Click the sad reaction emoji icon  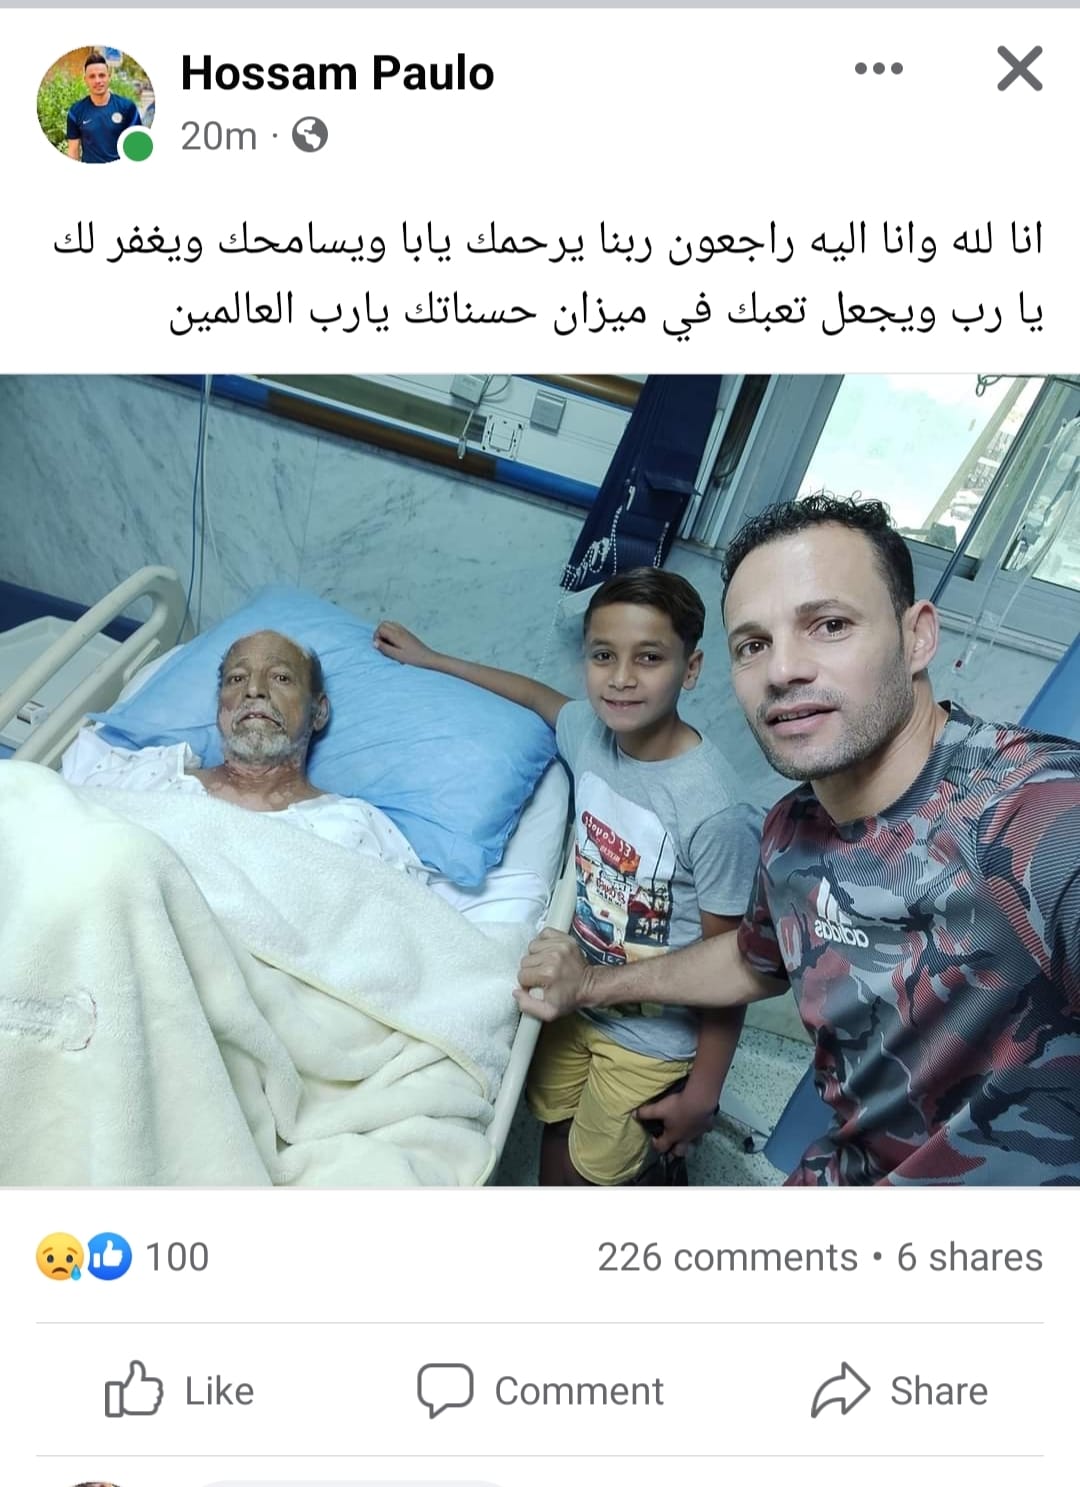pyautogui.click(x=59, y=1257)
